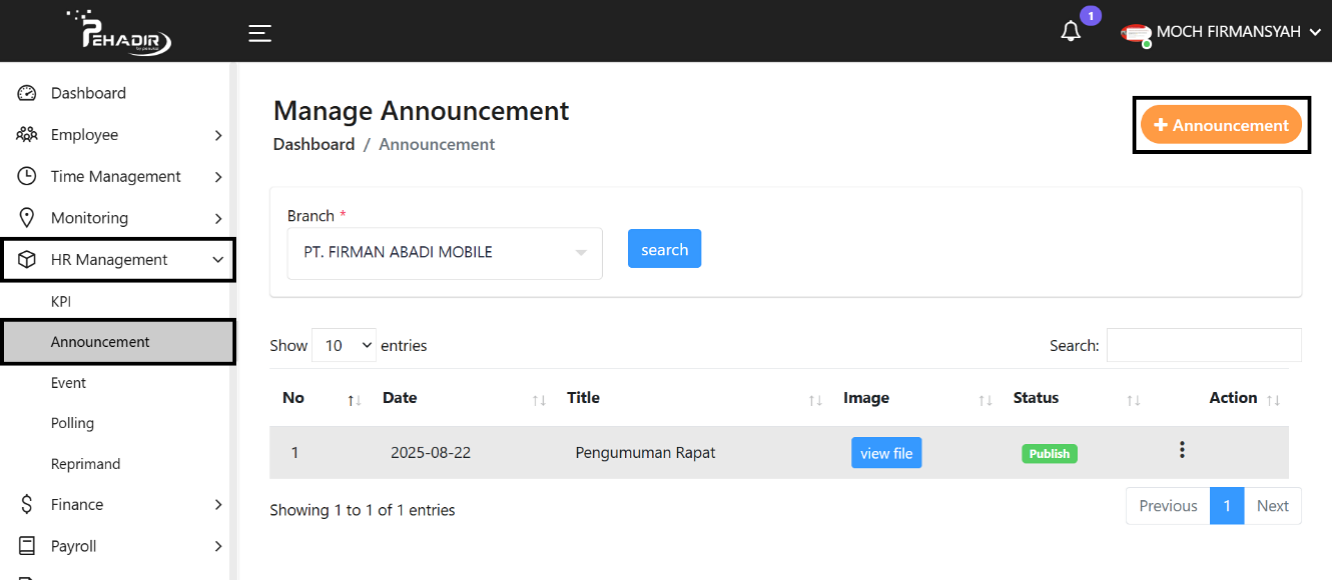1332x580 pixels.
Task: Open the Branch selection dropdown
Action: [444, 252]
